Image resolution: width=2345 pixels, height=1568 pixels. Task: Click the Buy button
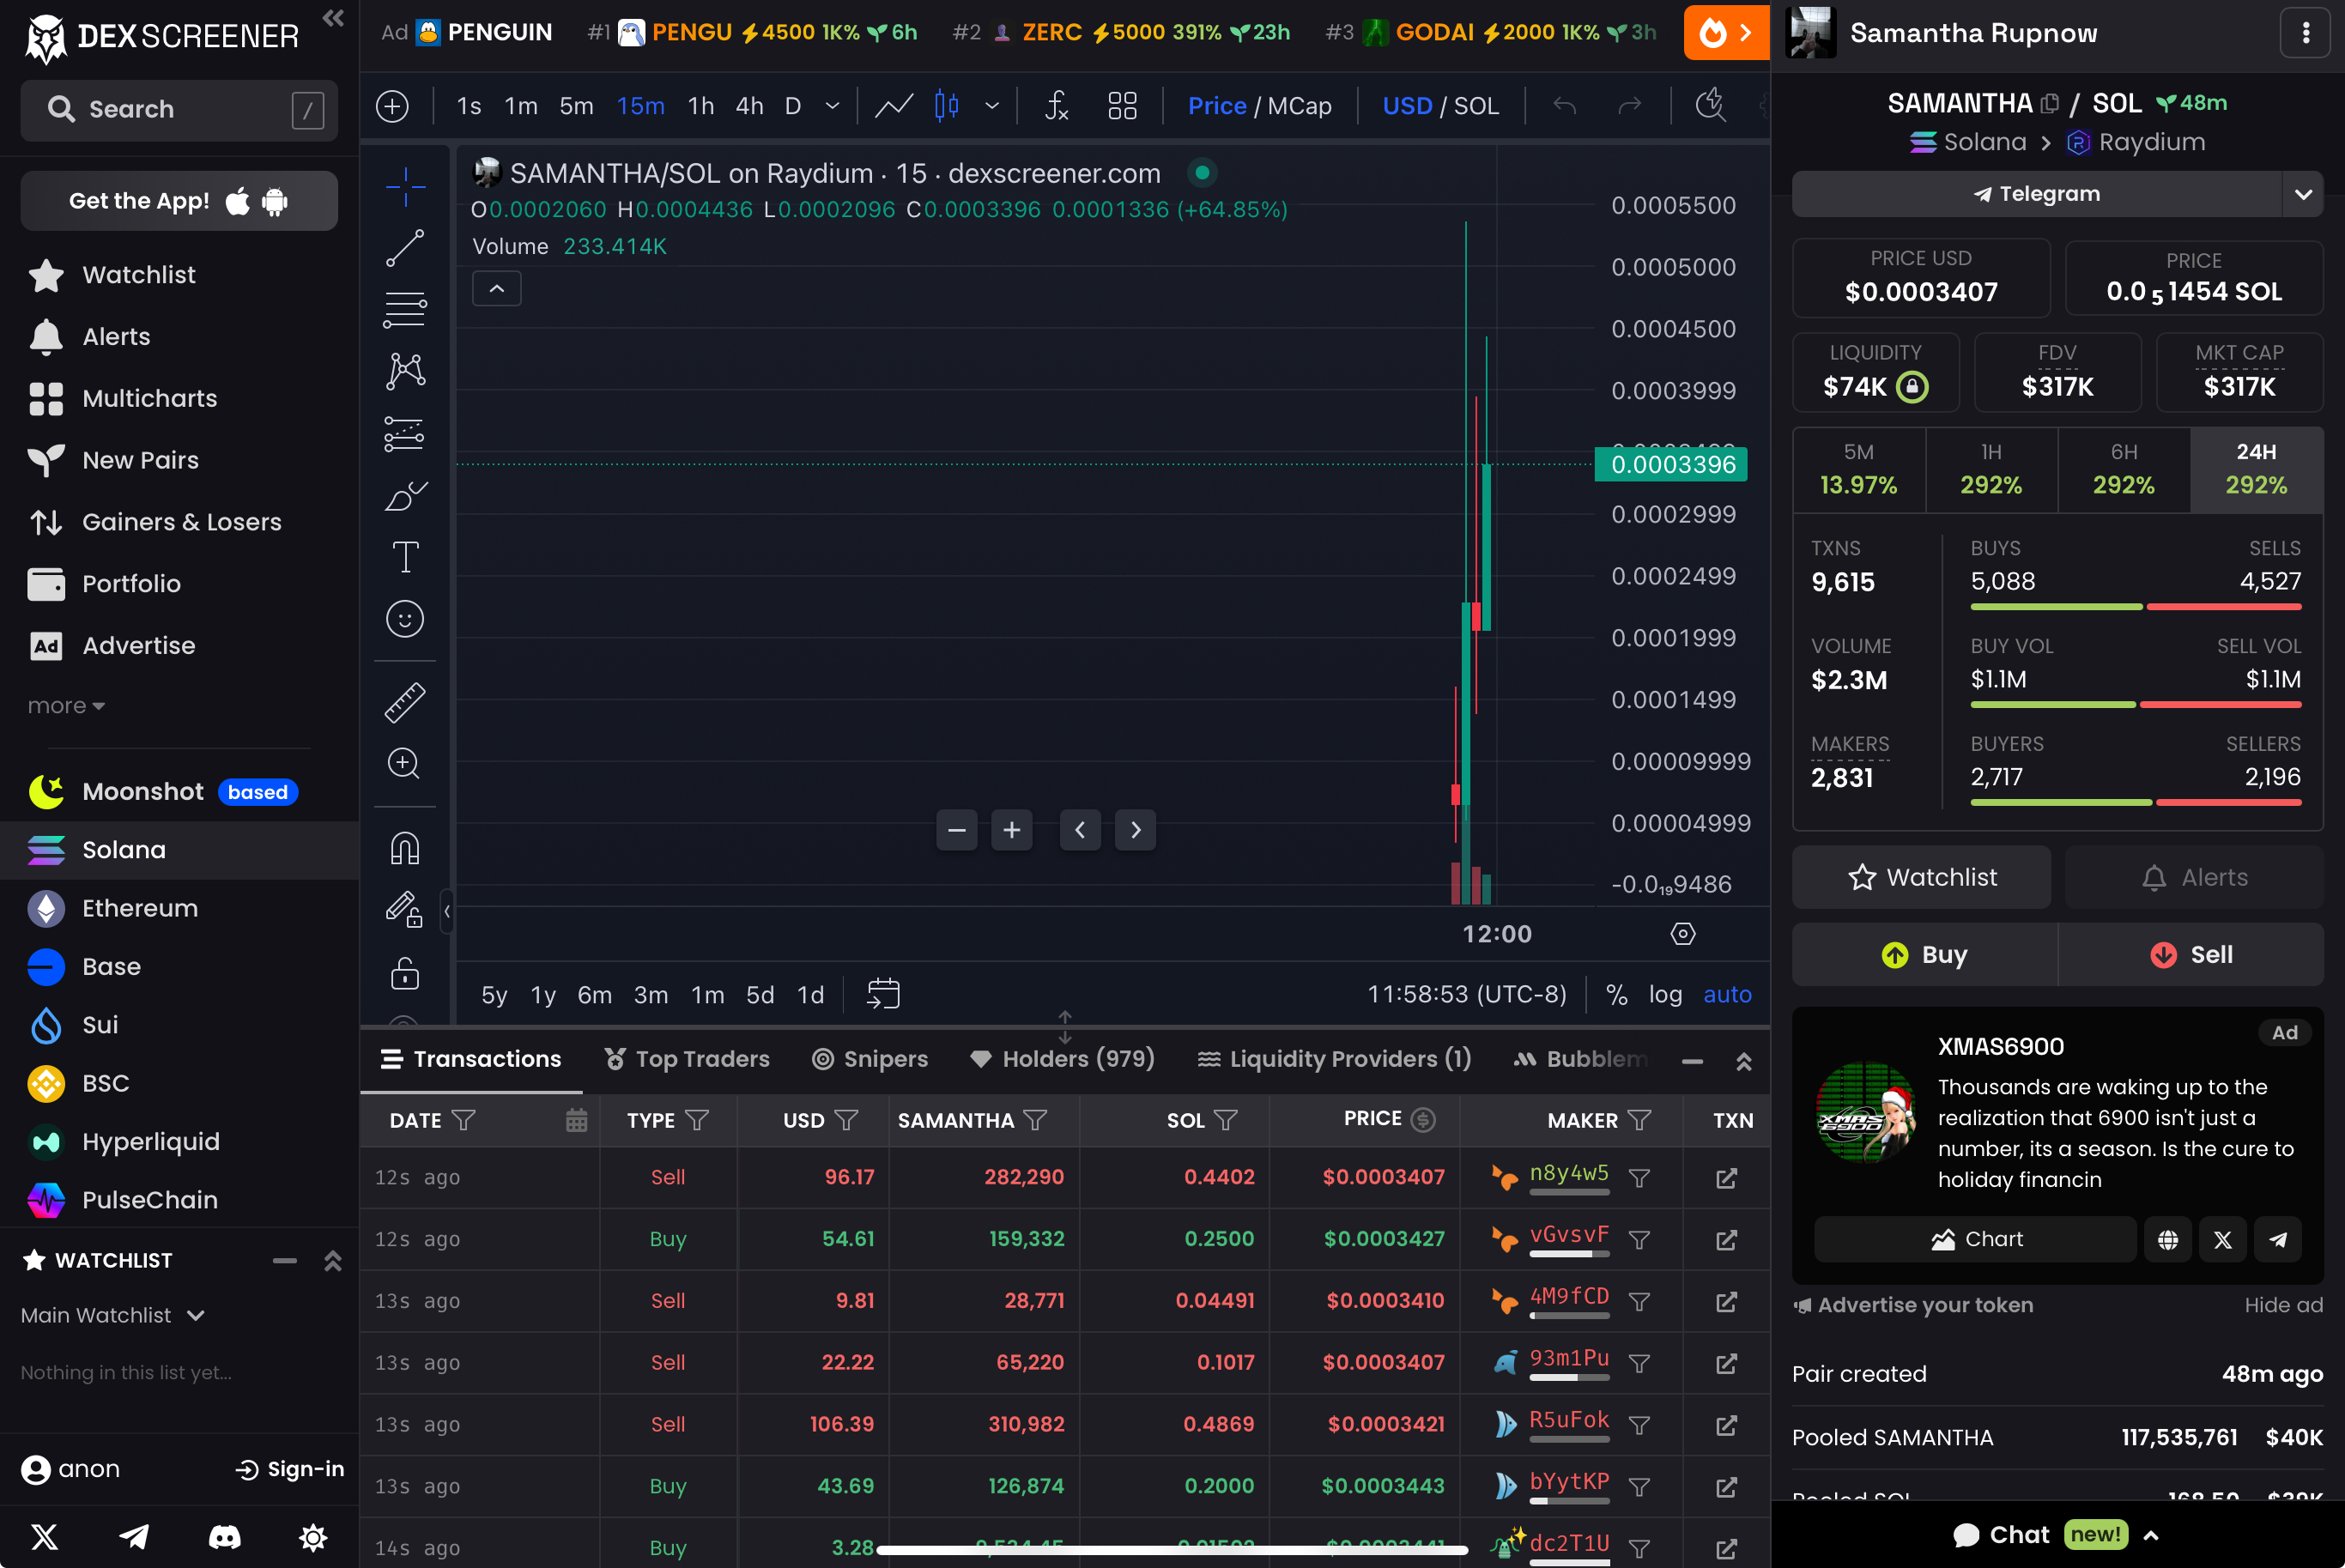(x=1925, y=955)
